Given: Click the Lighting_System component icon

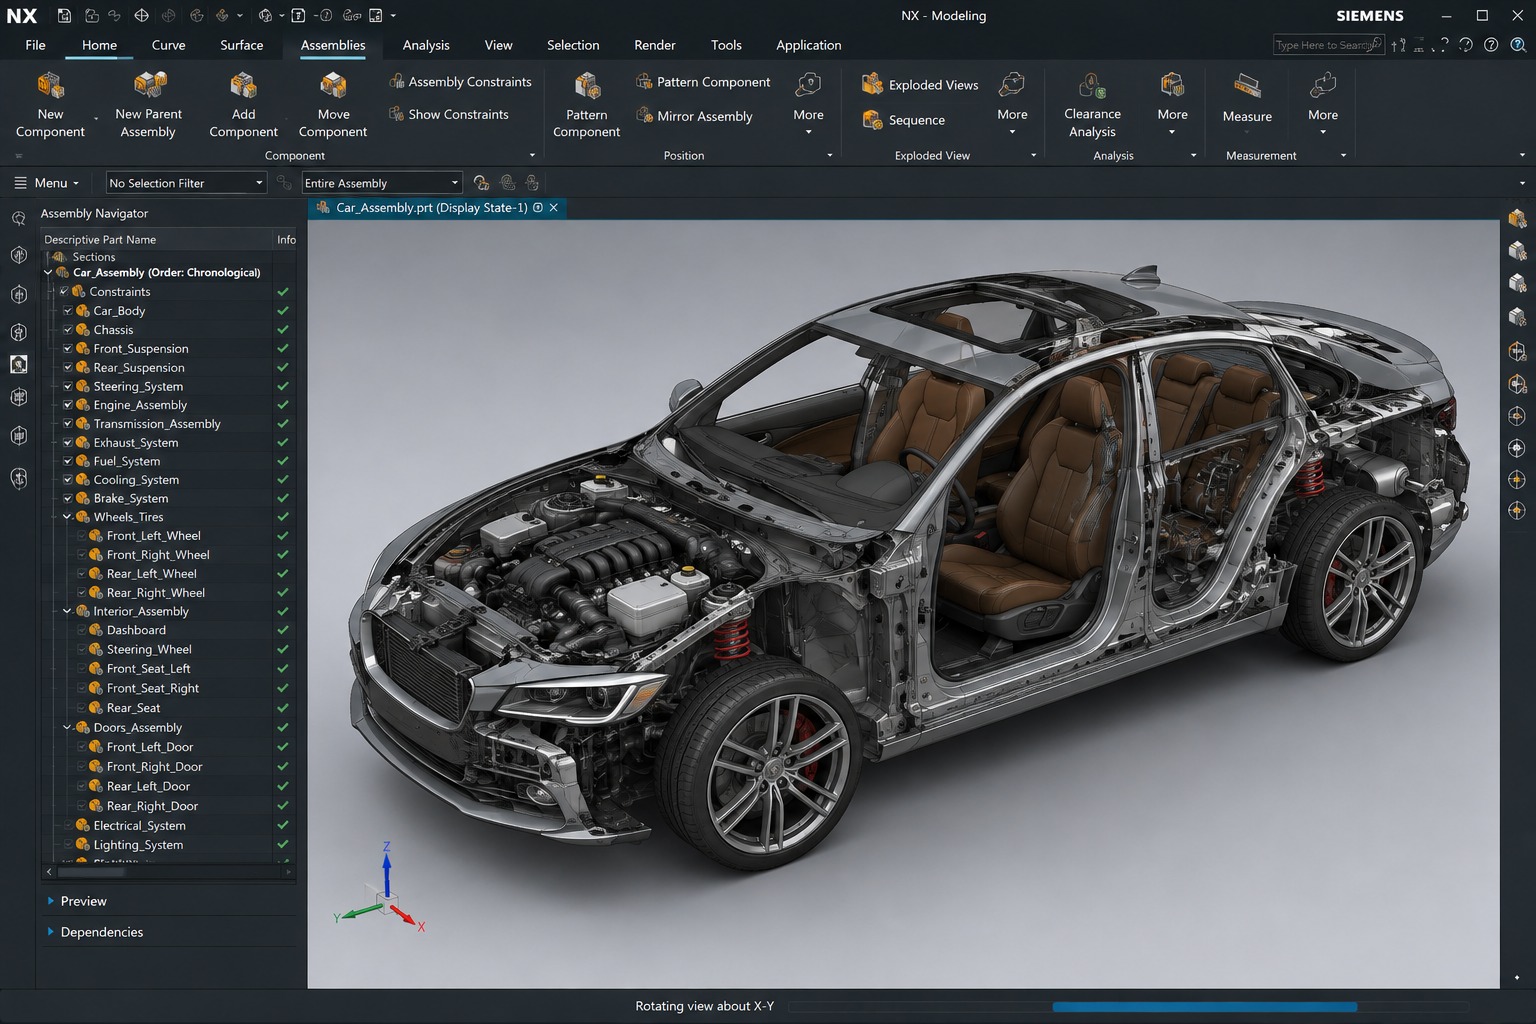Looking at the screenshot, I should click(x=83, y=845).
